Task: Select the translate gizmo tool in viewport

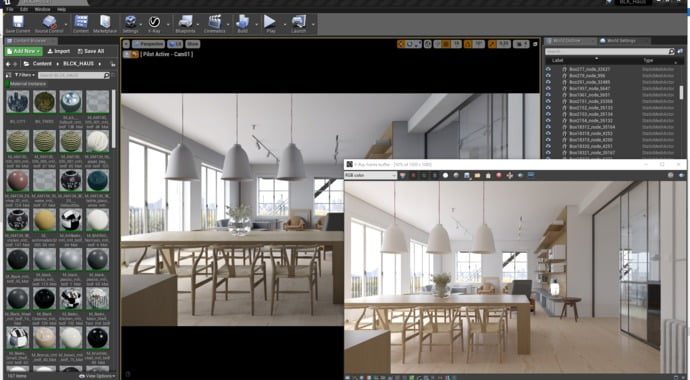Action: click(x=401, y=44)
